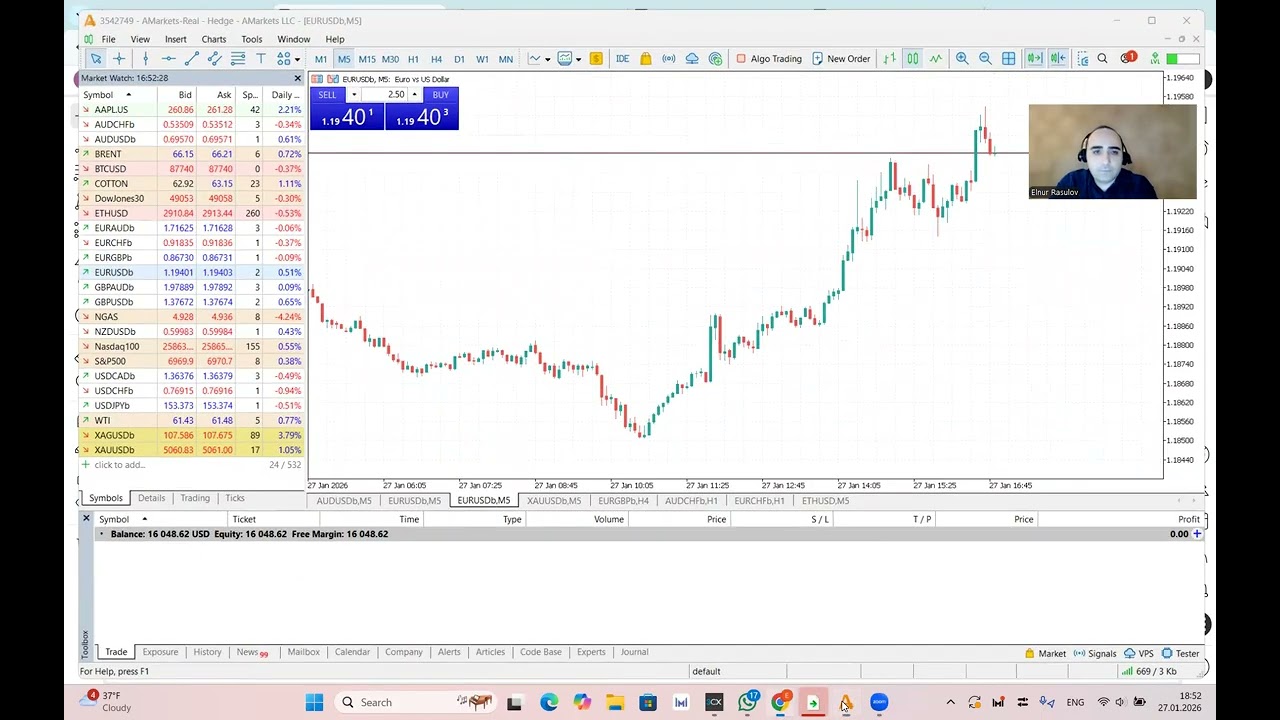Screen dimensions: 1280x720
Task: Switch timeframe to M15
Action: pos(367,59)
